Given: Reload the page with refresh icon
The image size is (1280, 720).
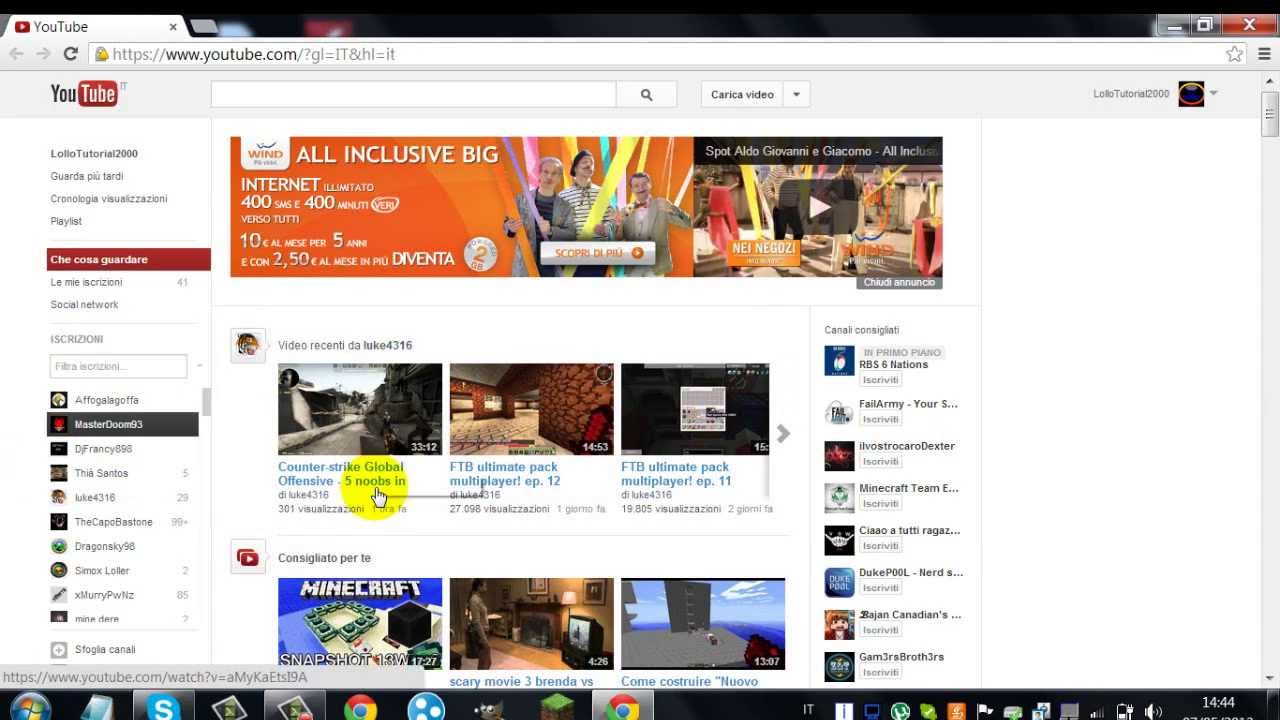Looking at the screenshot, I should click(70, 54).
